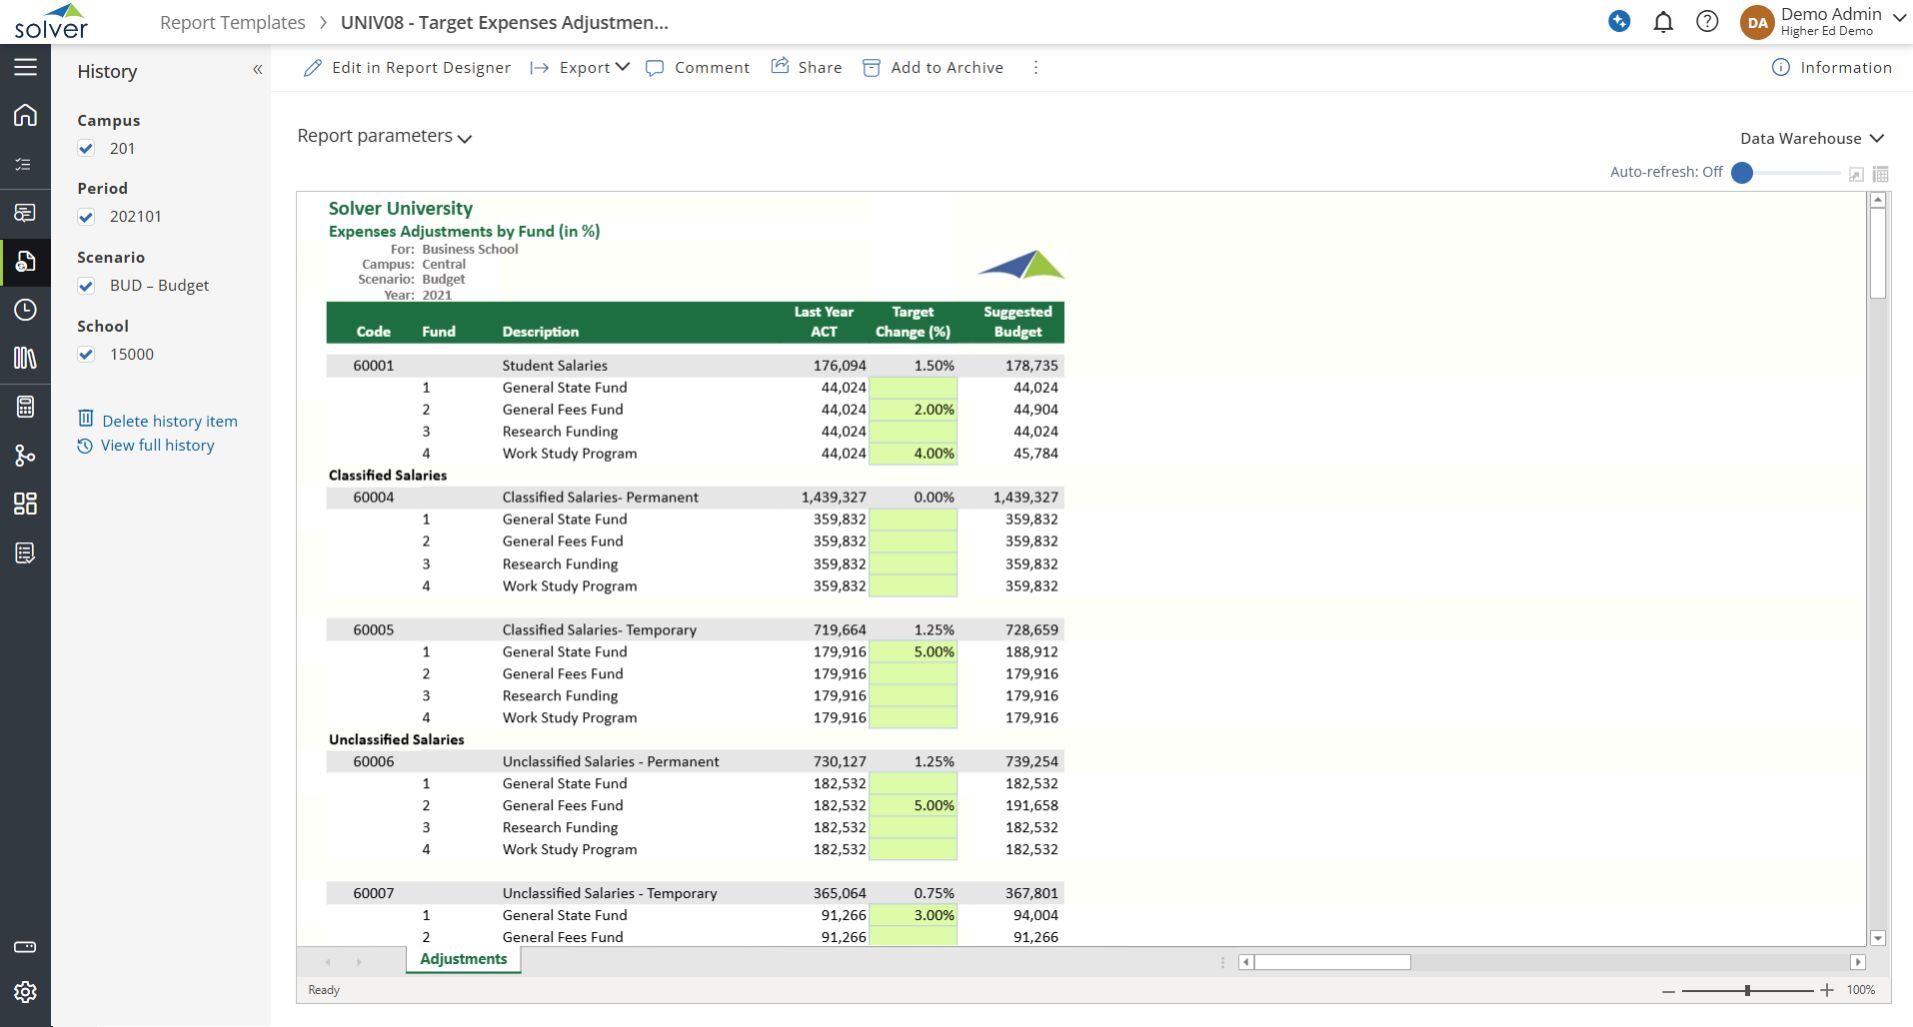Uncheck the Campus 201 checkbox
Screen dimensions: 1913x1027
tap(87, 149)
